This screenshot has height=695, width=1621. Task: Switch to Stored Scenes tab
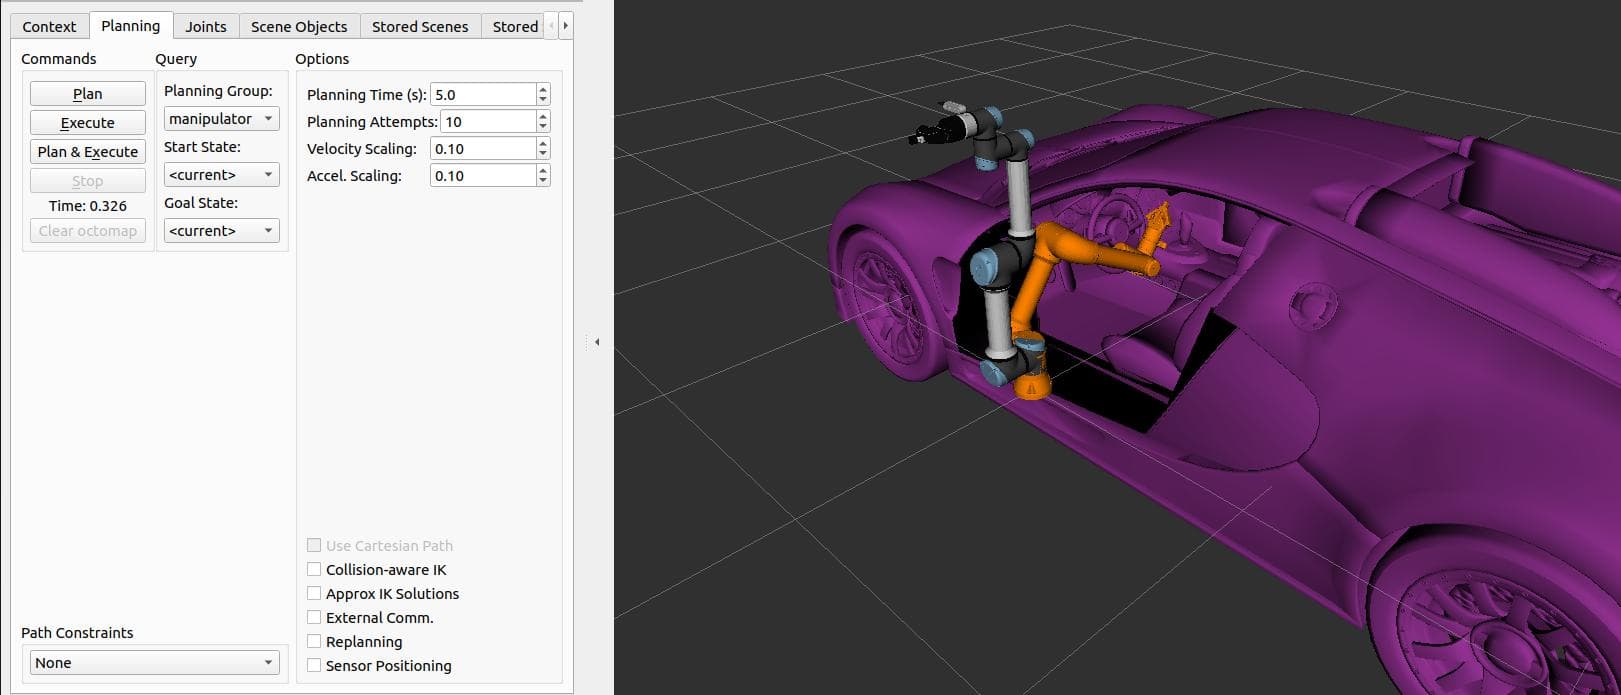[420, 27]
